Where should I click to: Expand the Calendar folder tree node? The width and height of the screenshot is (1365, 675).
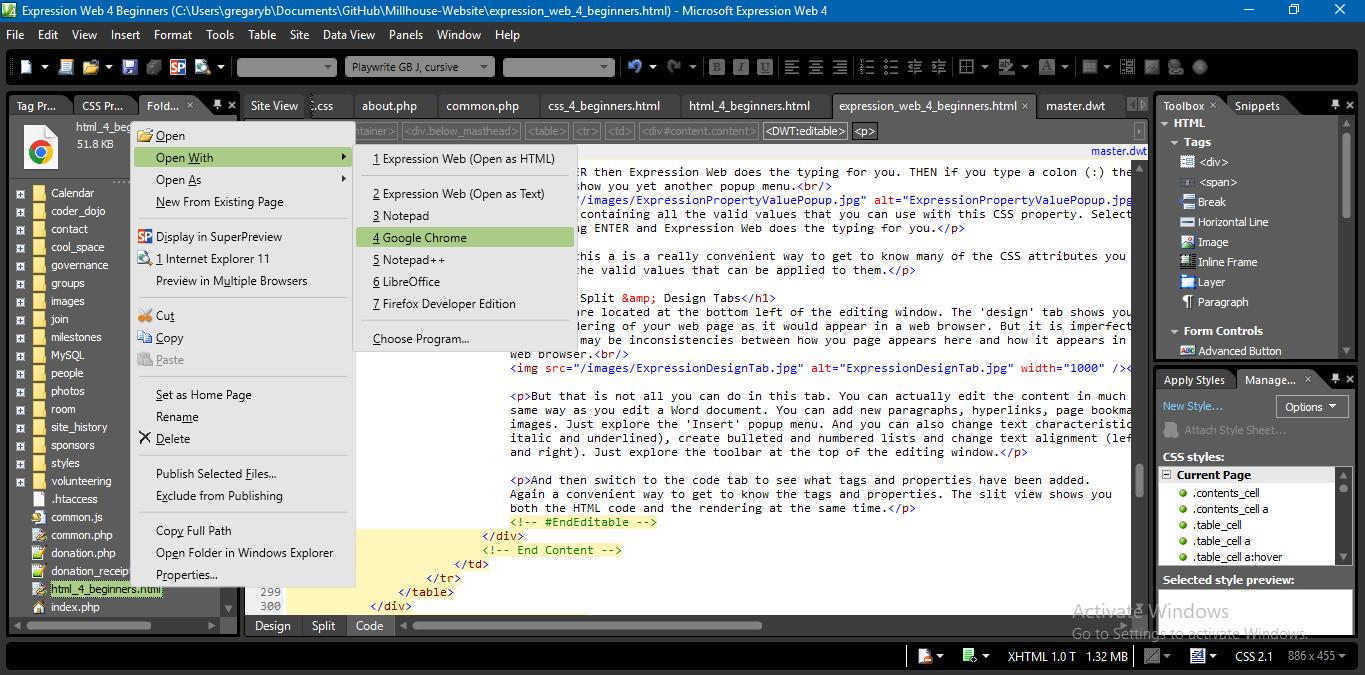20,193
